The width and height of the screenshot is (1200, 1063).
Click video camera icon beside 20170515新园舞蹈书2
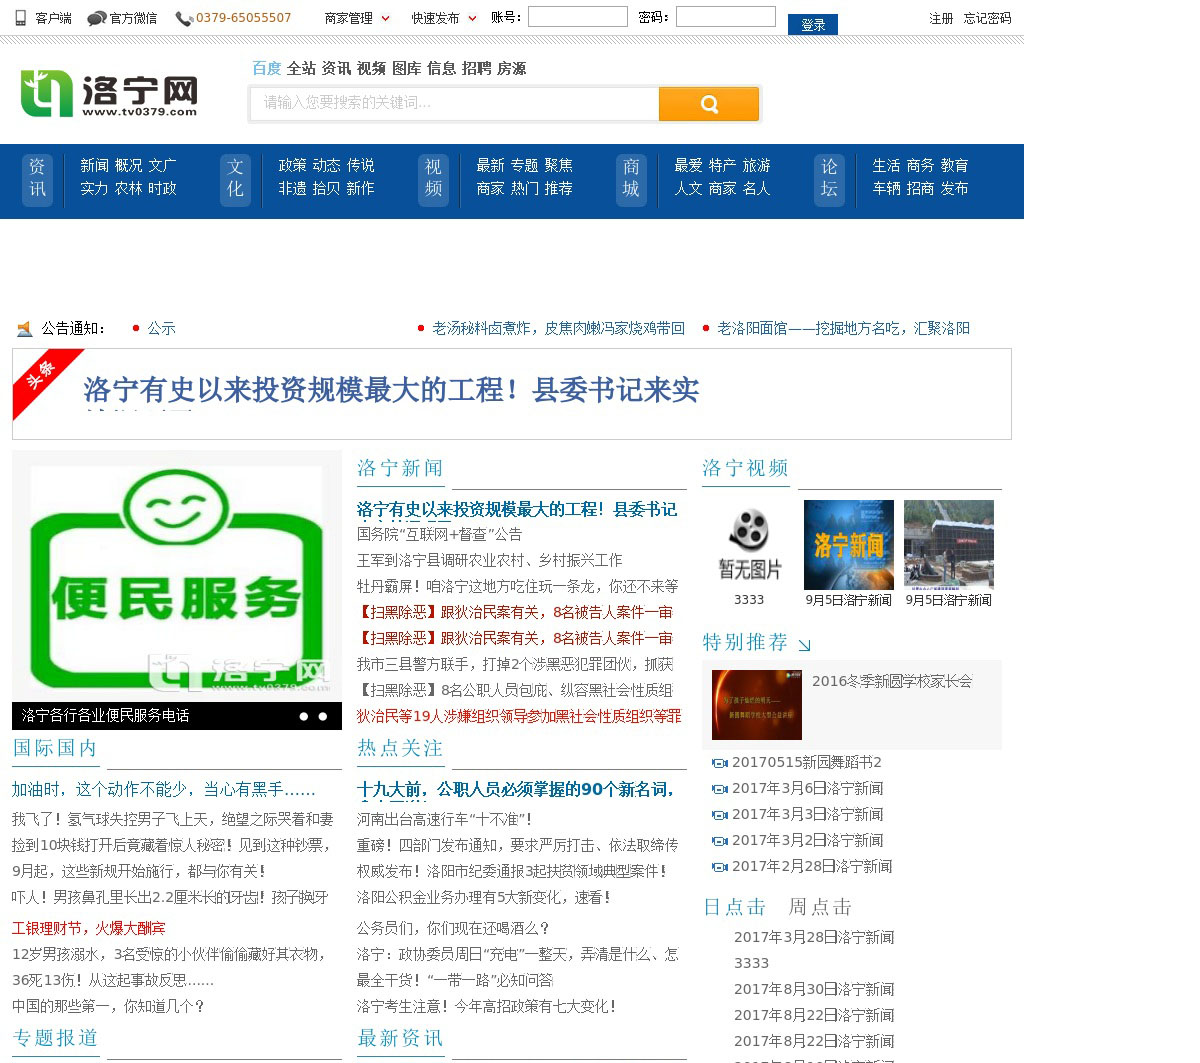coord(719,763)
